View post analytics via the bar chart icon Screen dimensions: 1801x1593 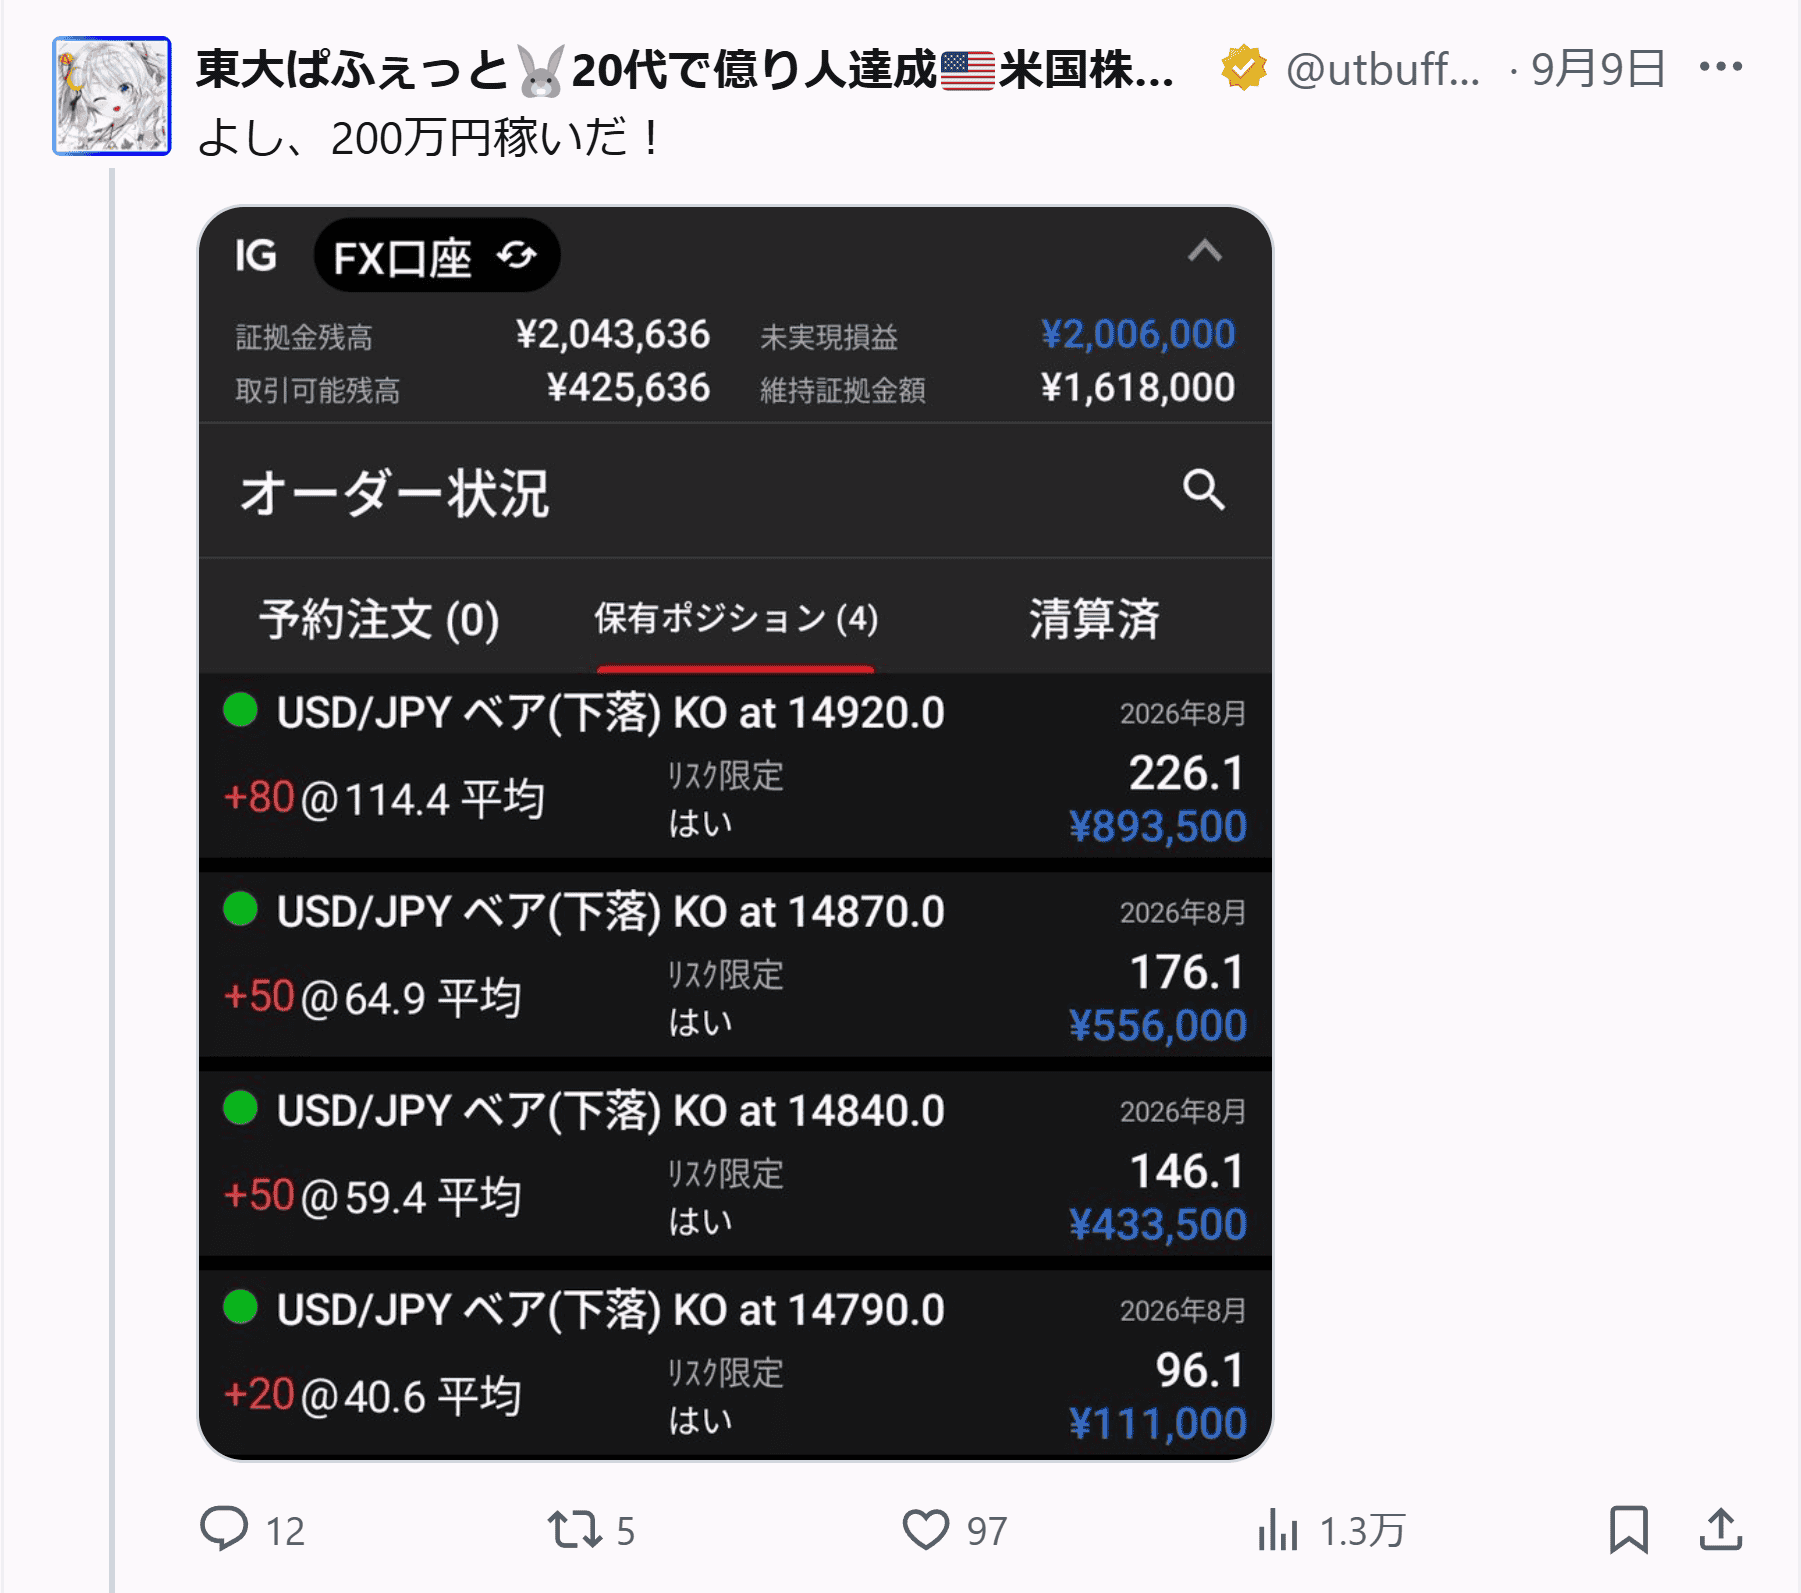(x=1277, y=1530)
